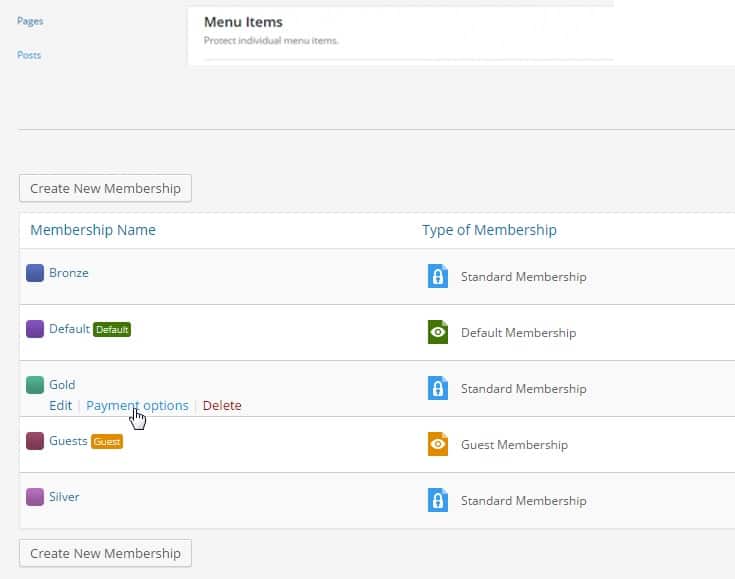Click the Menu Items heading
This screenshot has width=735, height=579.
point(243,22)
